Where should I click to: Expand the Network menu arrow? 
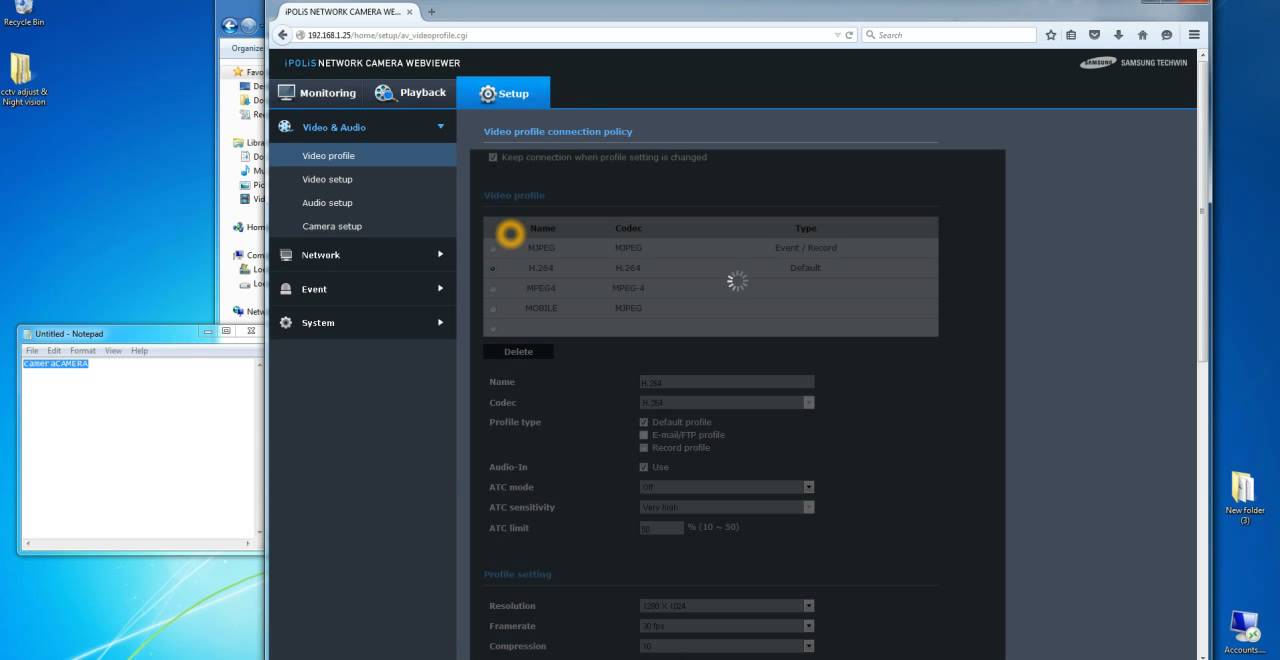coord(440,254)
